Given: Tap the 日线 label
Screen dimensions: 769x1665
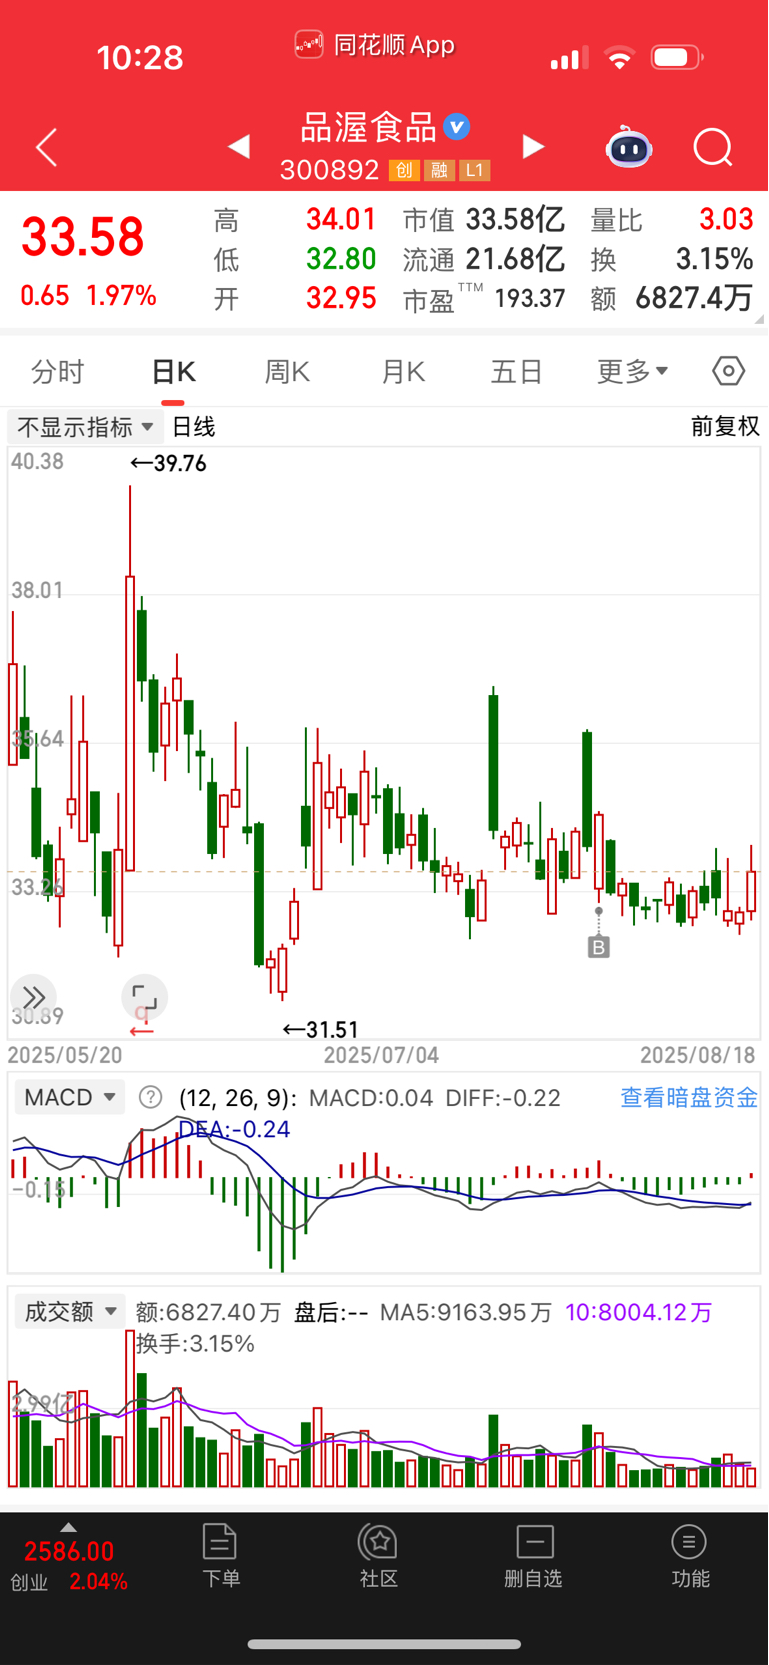Looking at the screenshot, I should coord(194,427).
